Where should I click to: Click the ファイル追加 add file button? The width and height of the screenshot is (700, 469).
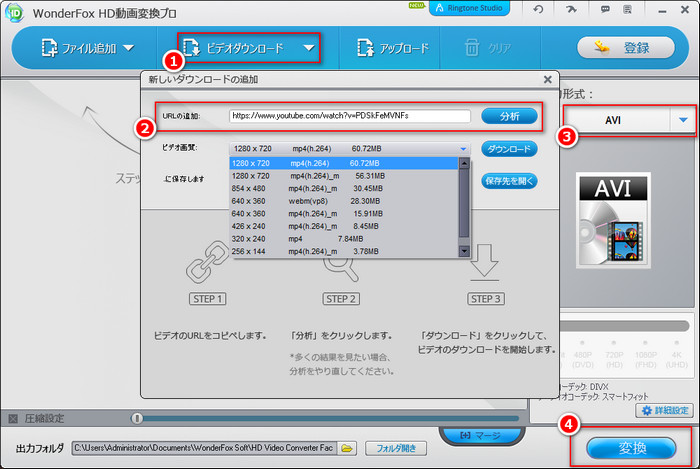80,48
